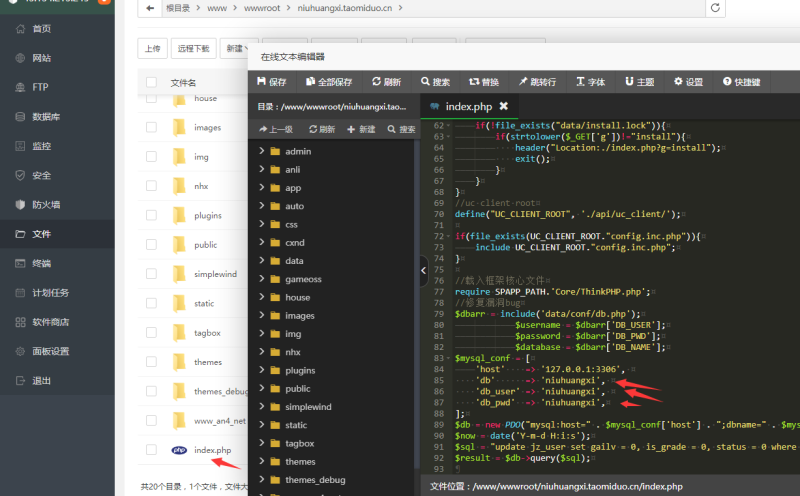
Task: Open 快捷键 shortcuts help in the editor toolbar
Action: pos(741,82)
